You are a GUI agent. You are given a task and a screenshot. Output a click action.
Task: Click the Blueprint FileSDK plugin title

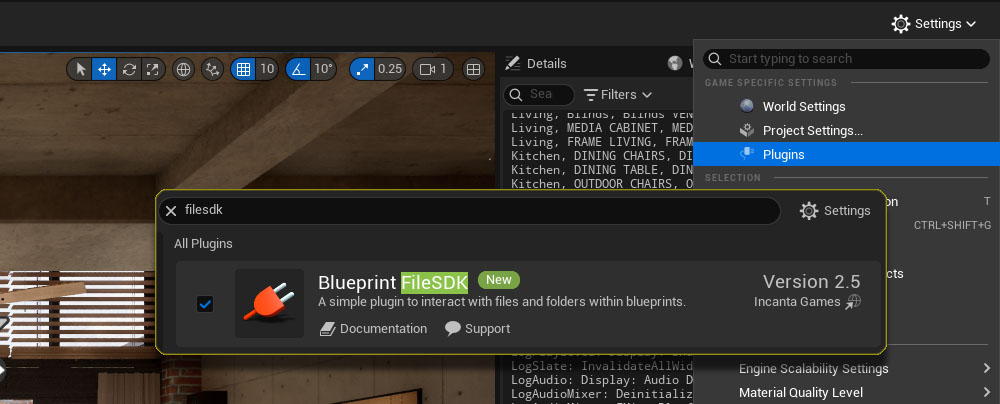click(x=393, y=282)
